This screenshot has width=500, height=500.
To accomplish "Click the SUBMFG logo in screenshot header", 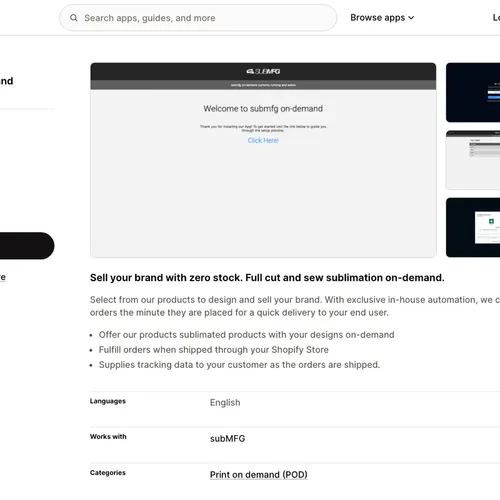I will click(x=263, y=71).
